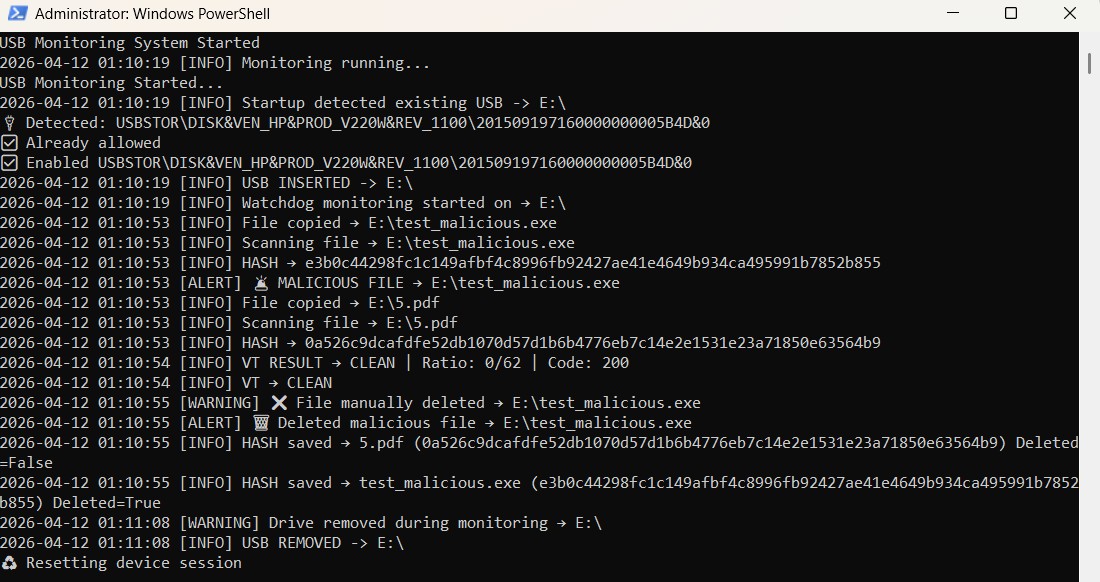Click the trash bin icon before "Deleted malicious file"
This screenshot has width=1100, height=582.
pos(261,423)
